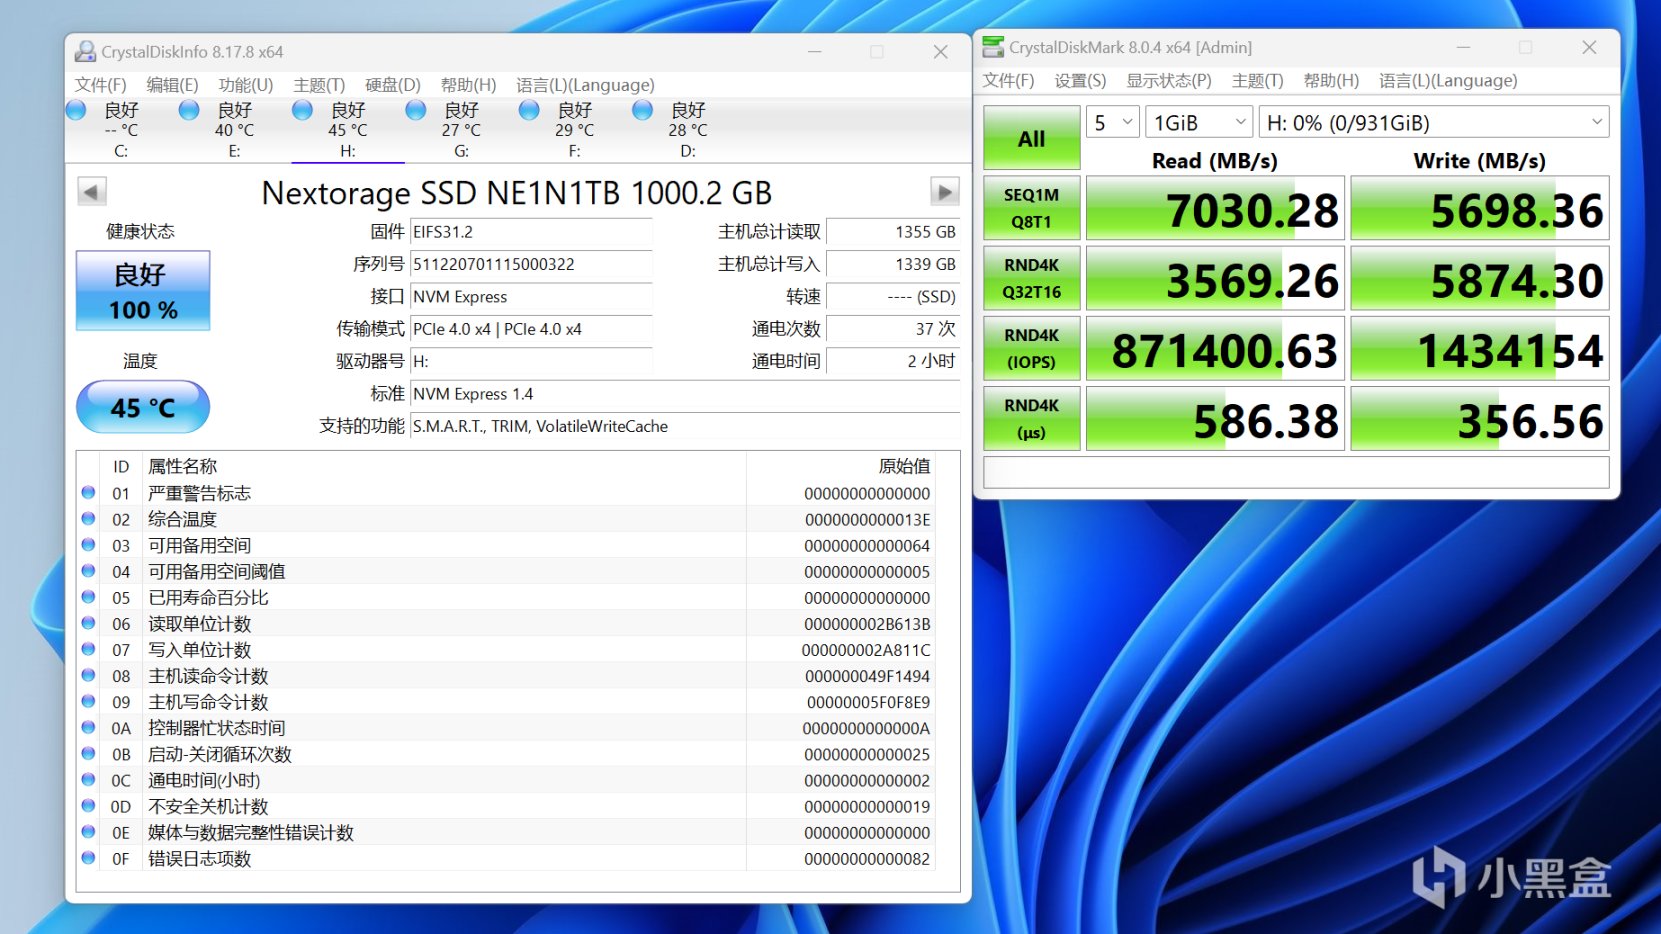Click the 45 °C temperature indicator
Viewport: 1661px width, 934px height.
[143, 408]
